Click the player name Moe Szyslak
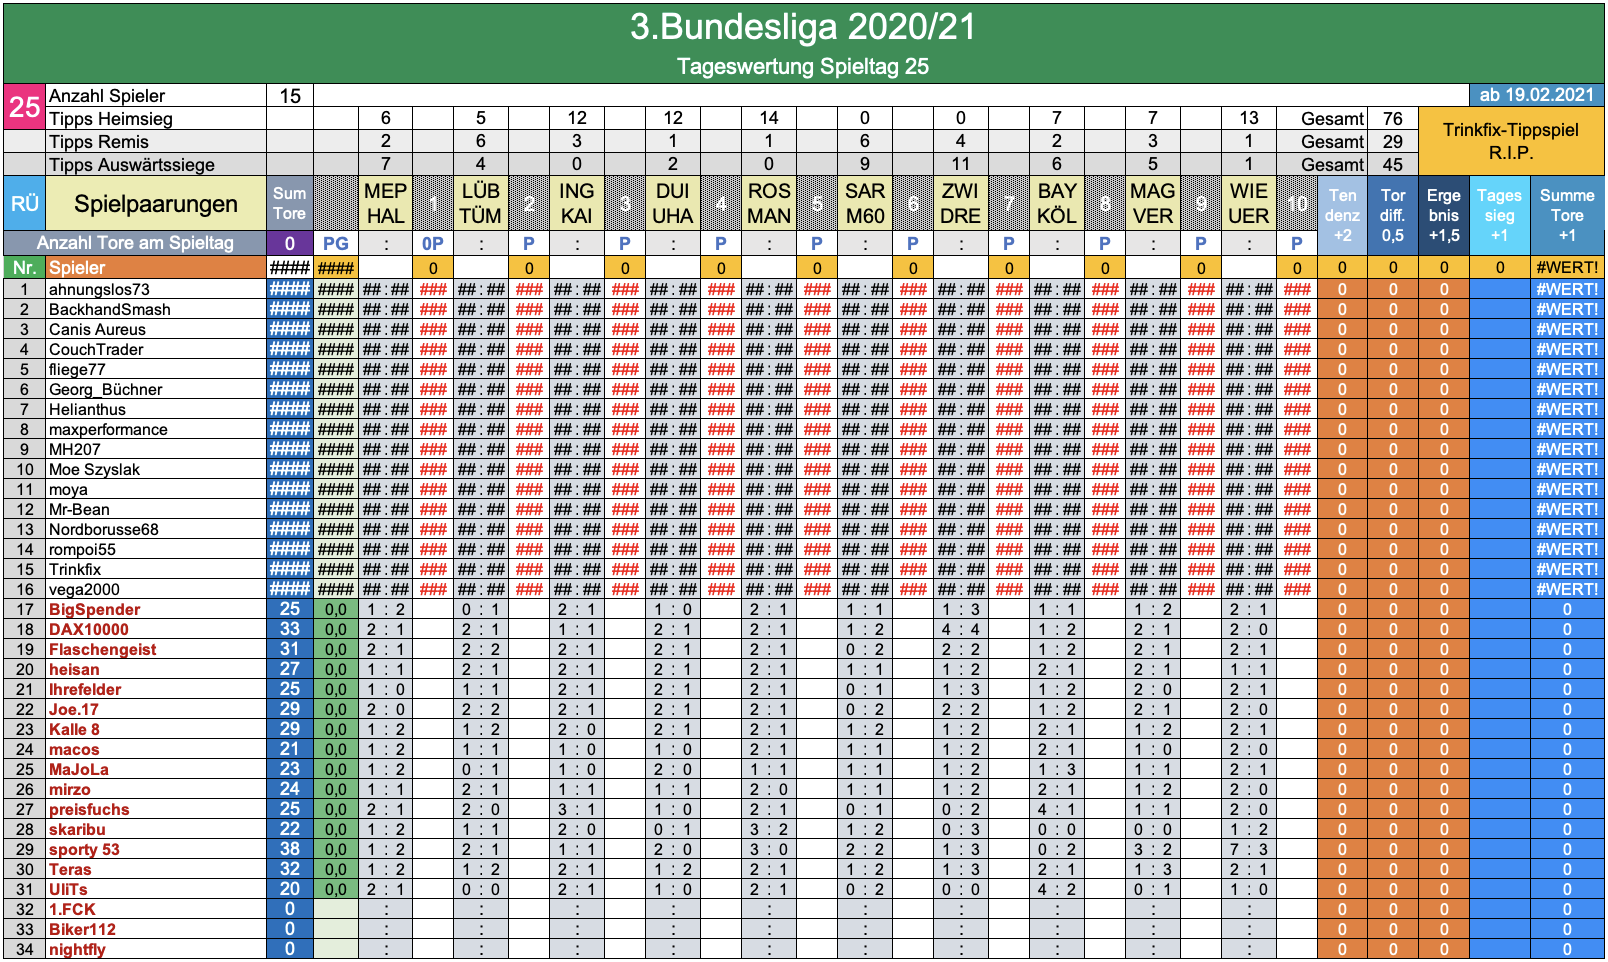This screenshot has width=1608, height=962. [94, 469]
